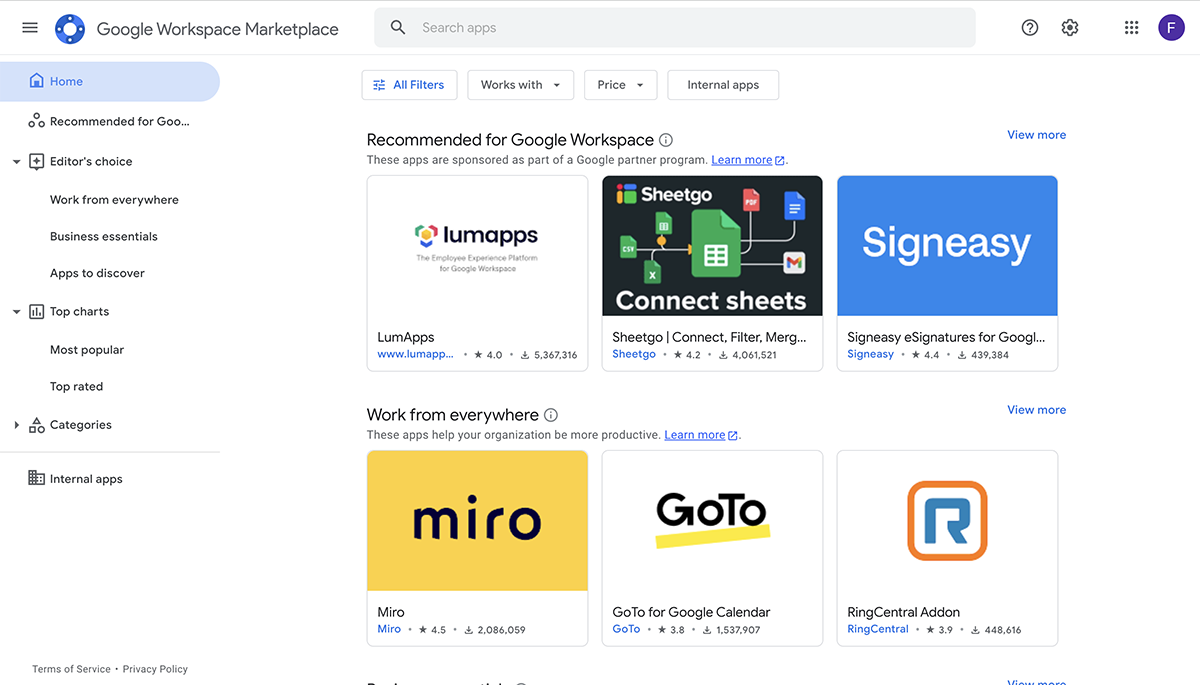1200x685 pixels.
Task: Collapse the Editor's choice section
Action: coord(16,162)
